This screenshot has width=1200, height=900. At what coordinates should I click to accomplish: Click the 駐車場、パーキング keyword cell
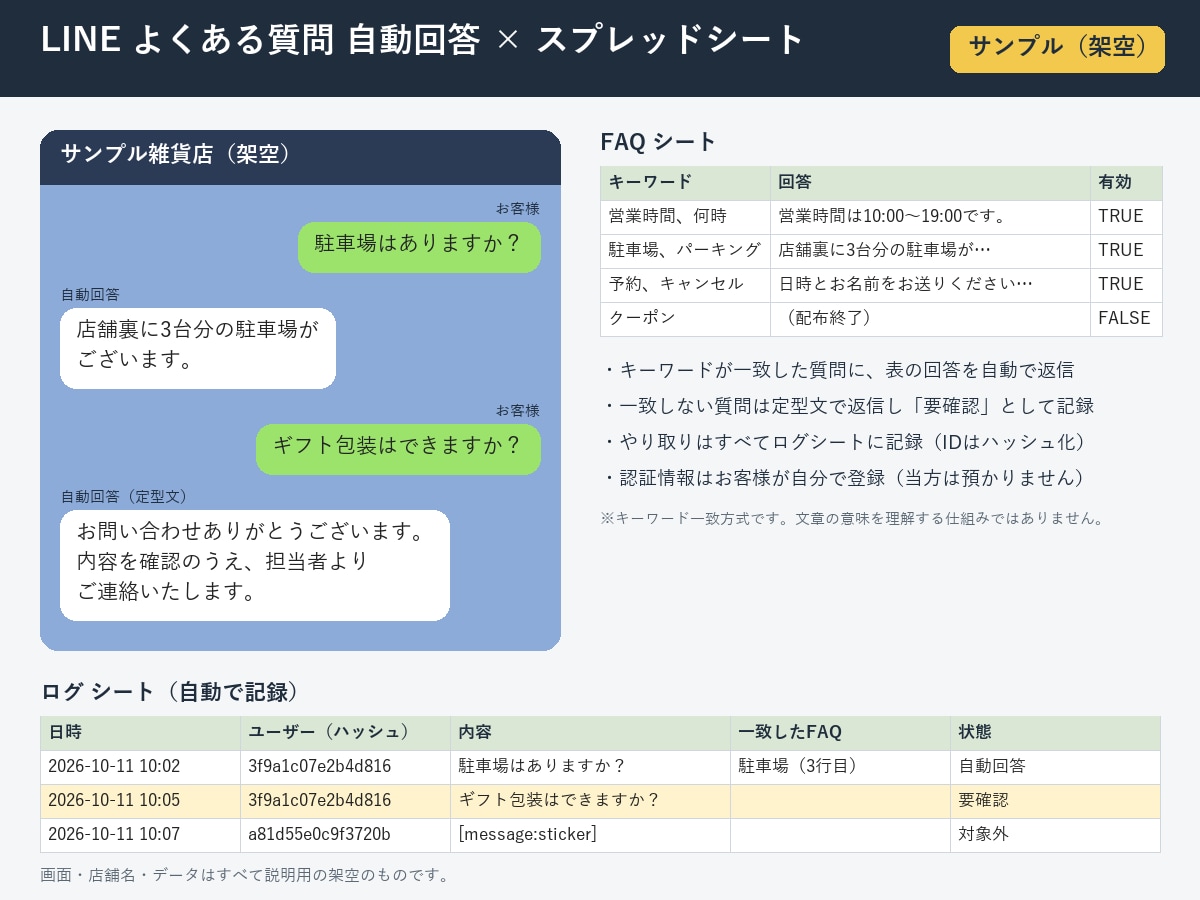pos(685,251)
